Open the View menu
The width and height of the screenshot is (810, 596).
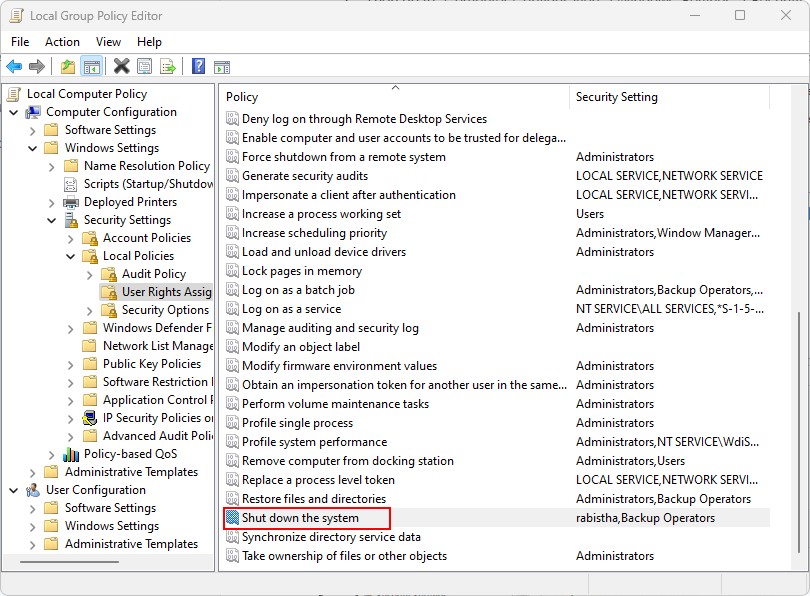click(108, 42)
